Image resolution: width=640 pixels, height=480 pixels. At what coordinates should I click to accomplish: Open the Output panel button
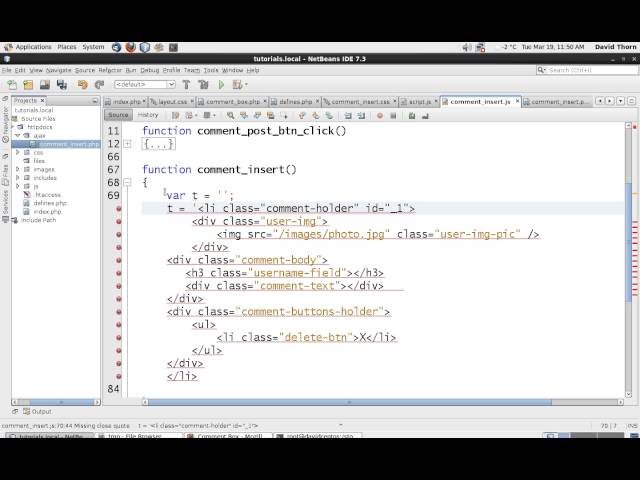[x=38, y=411]
